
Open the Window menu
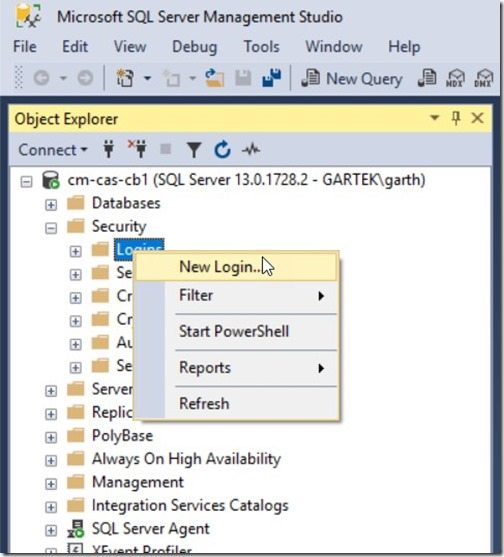334,47
